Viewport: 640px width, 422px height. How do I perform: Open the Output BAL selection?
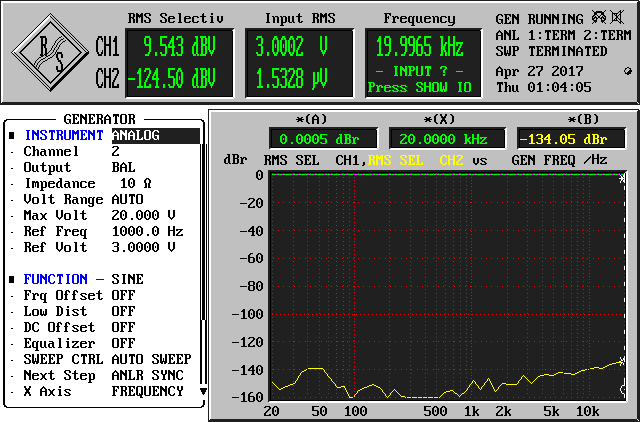[x=123, y=167]
